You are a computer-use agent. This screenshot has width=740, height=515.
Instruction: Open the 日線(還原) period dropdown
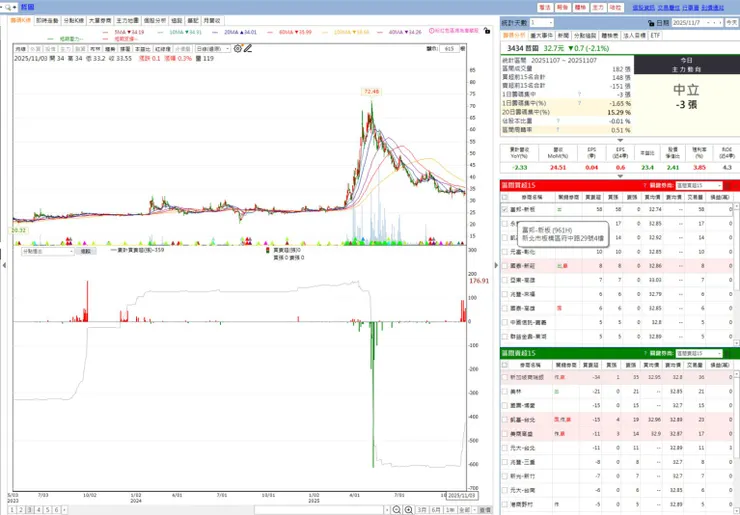pos(214,49)
